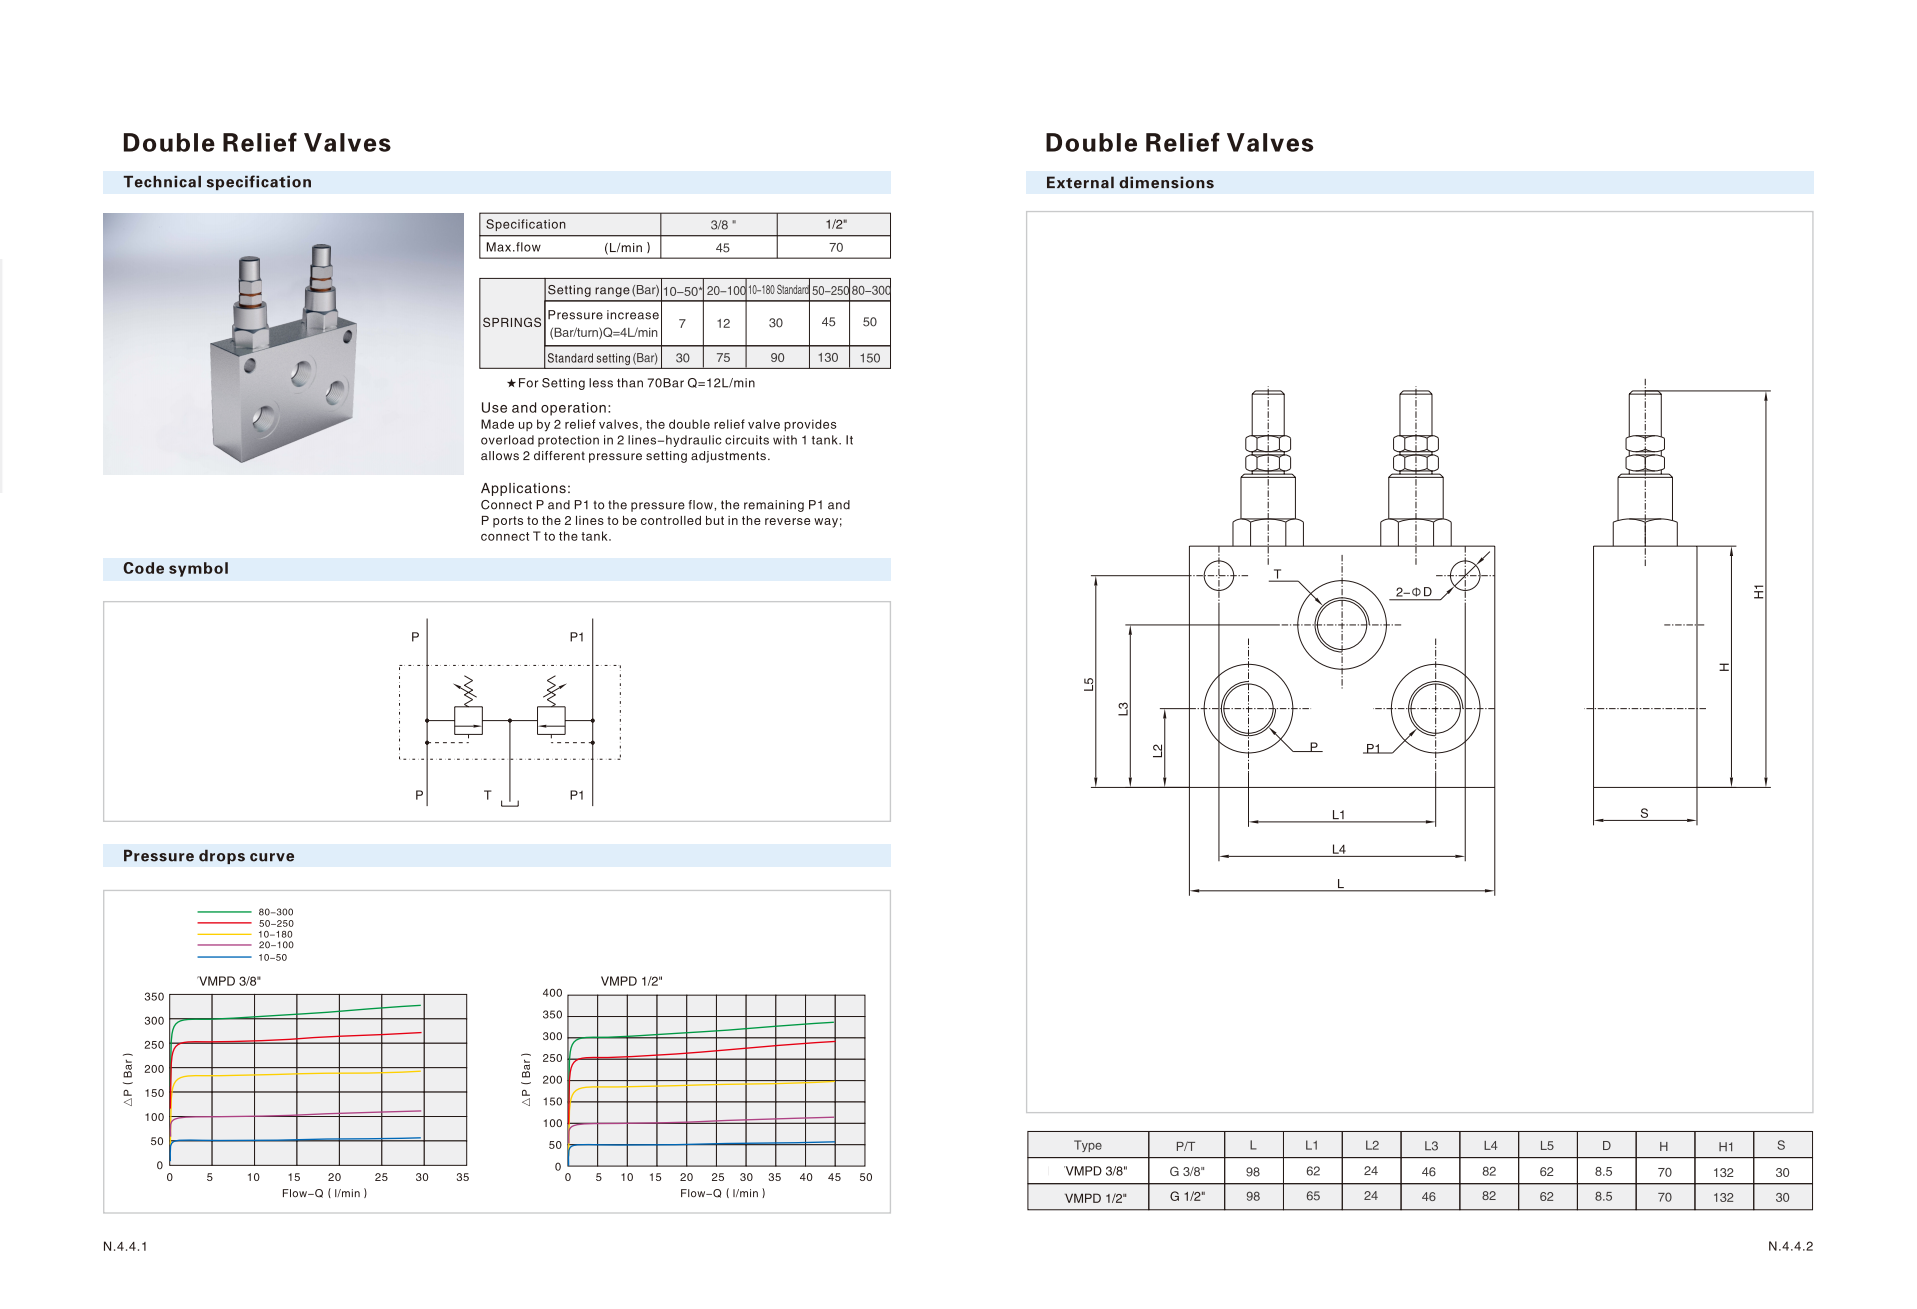This screenshot has height=1309, width=1917.
Task: Click the 'Pressure increase' row label
Action: click(x=603, y=323)
